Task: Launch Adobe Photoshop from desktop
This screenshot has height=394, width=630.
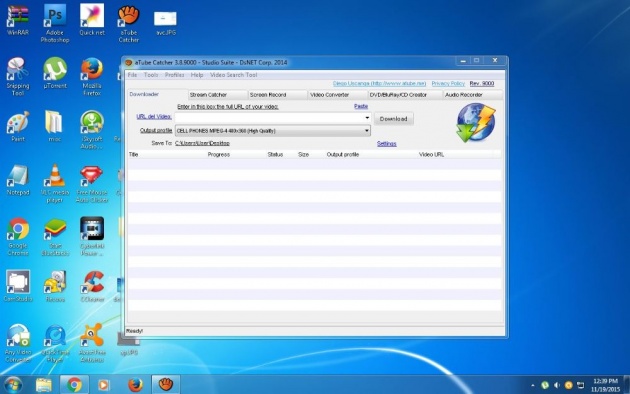Action: point(55,23)
